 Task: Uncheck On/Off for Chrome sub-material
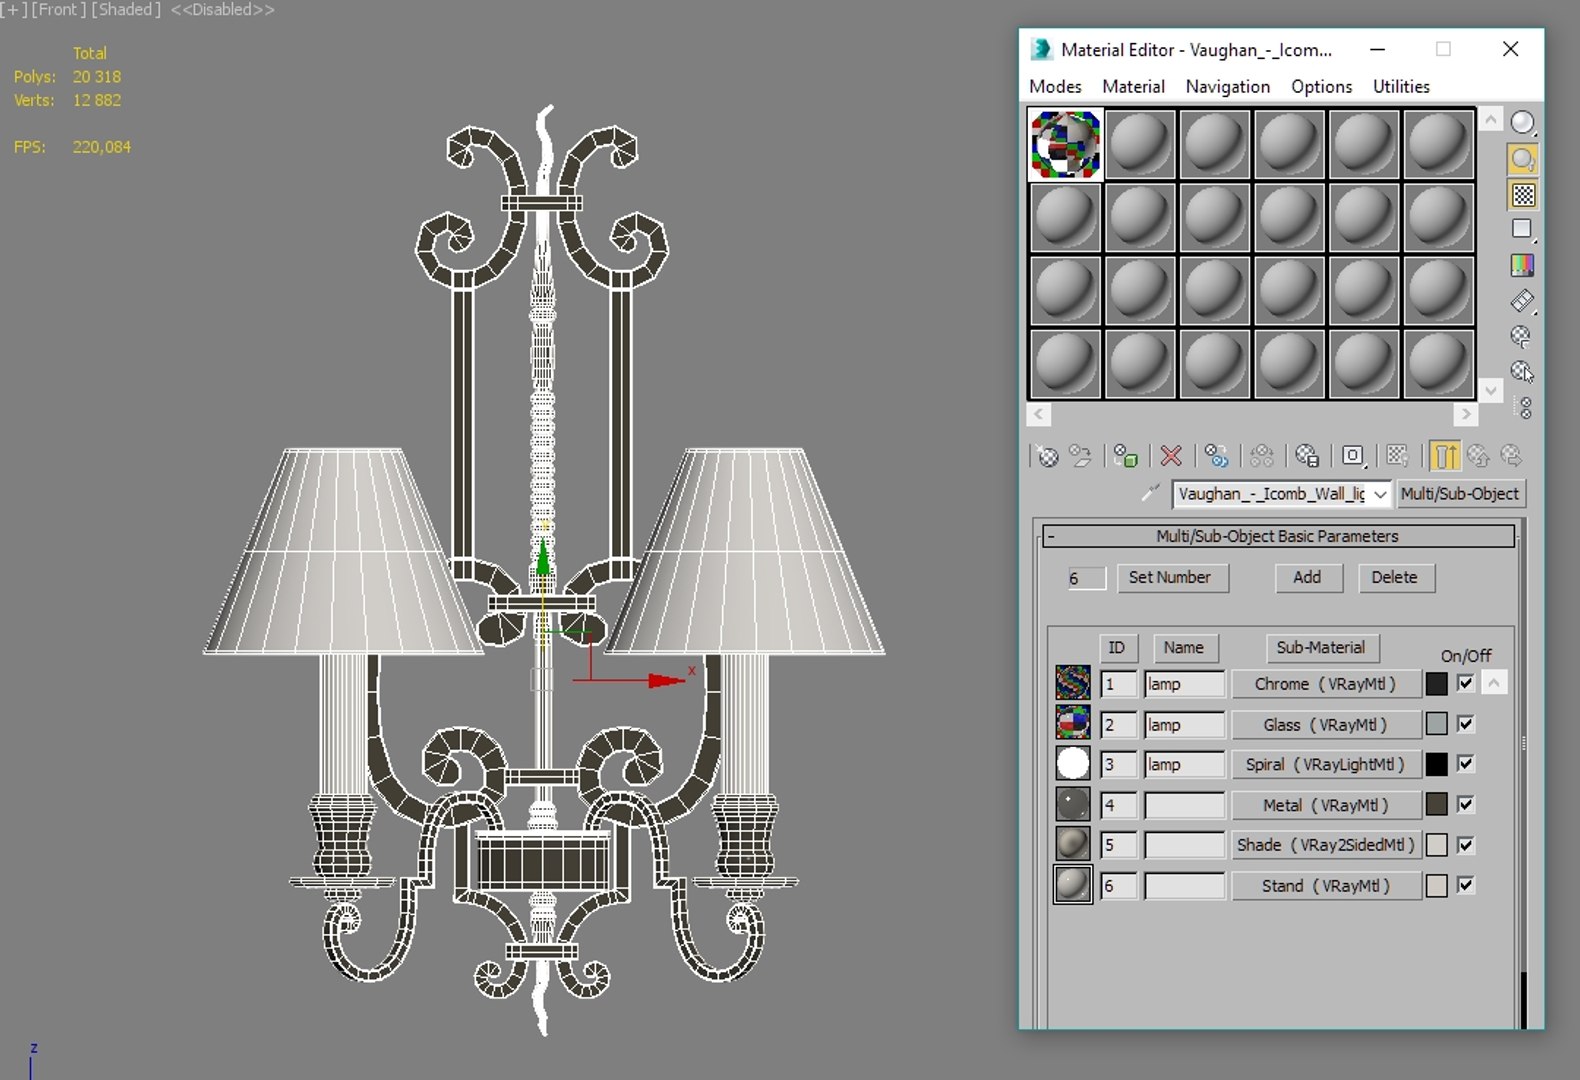tap(1465, 684)
